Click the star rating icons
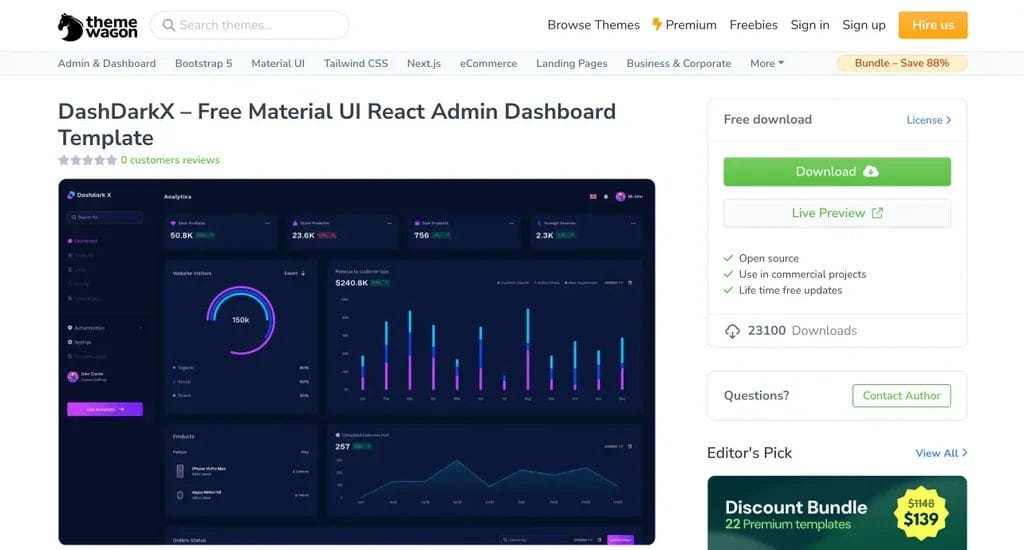Screen dimensions: 1024x550 [87, 160]
